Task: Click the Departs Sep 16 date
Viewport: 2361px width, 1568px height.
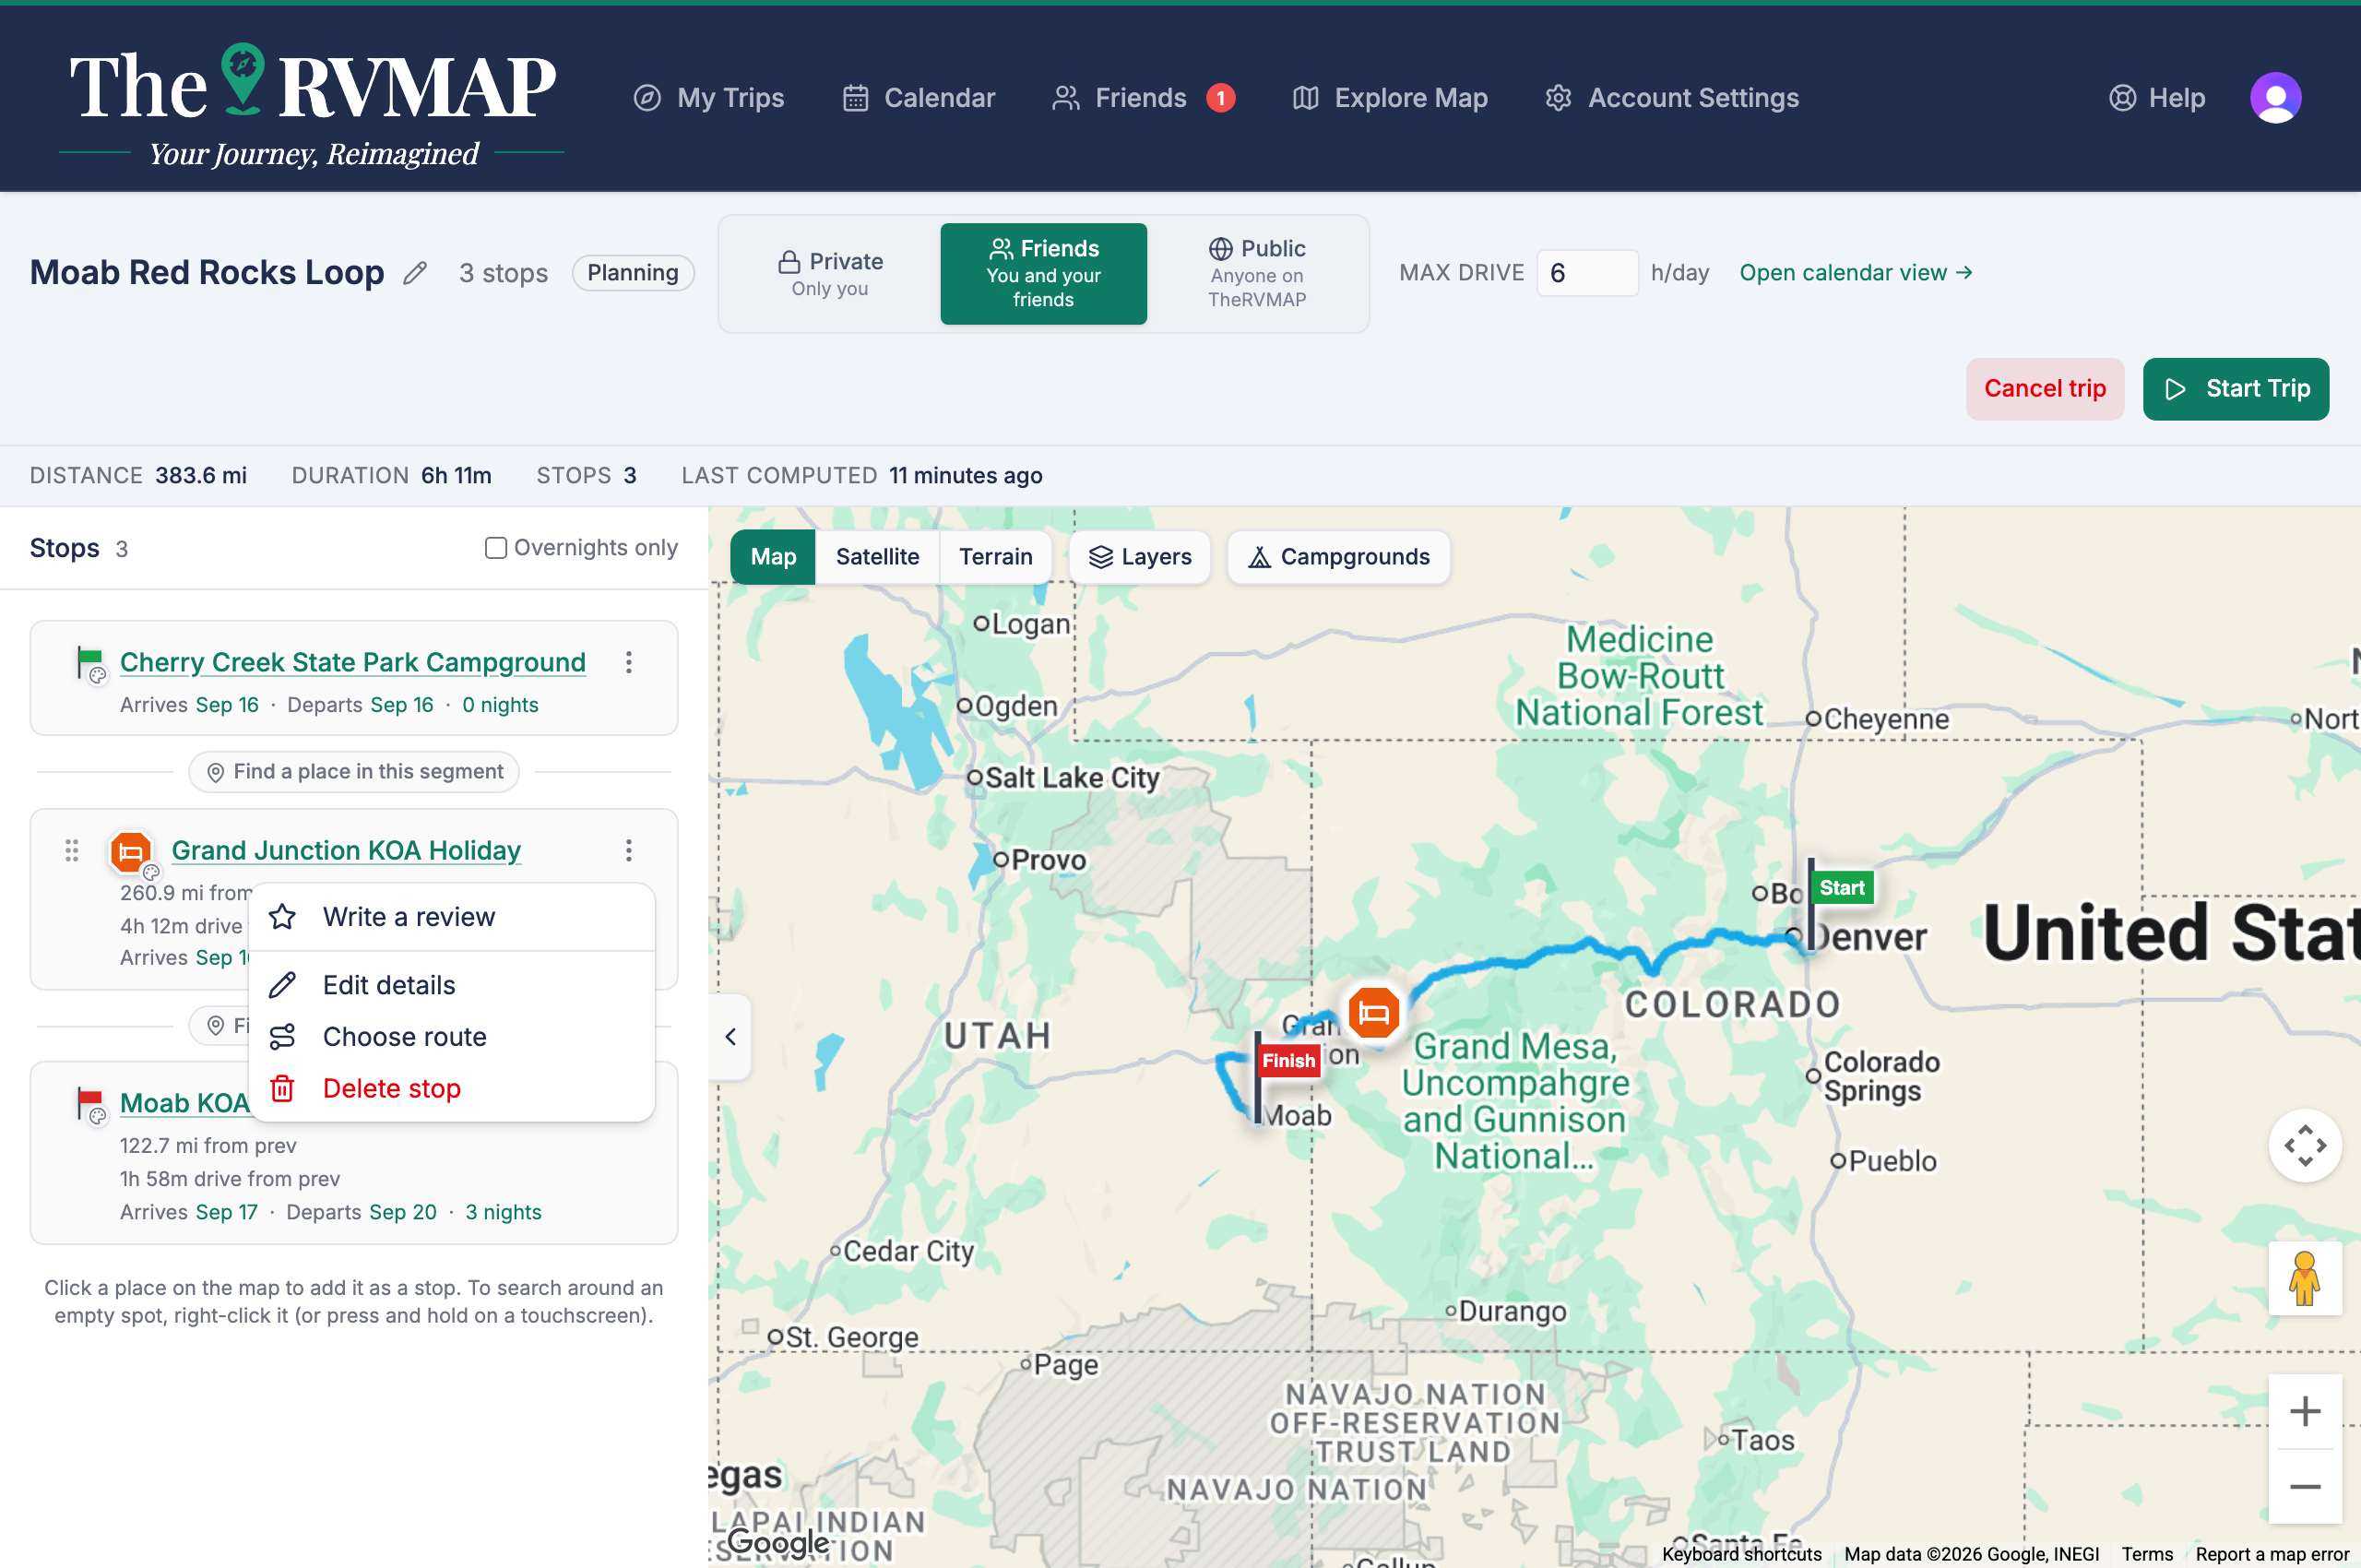Action: click(x=402, y=705)
